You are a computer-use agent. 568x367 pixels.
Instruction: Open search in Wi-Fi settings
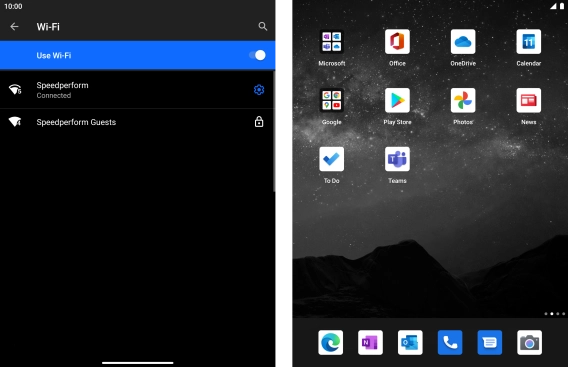pos(263,26)
